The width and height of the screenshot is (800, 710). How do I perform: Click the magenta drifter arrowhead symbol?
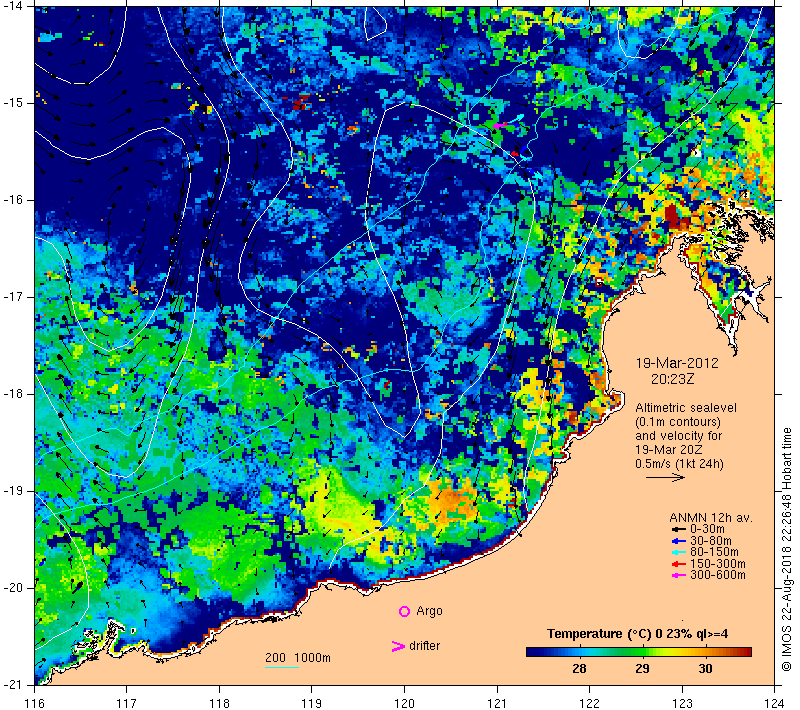(398, 646)
